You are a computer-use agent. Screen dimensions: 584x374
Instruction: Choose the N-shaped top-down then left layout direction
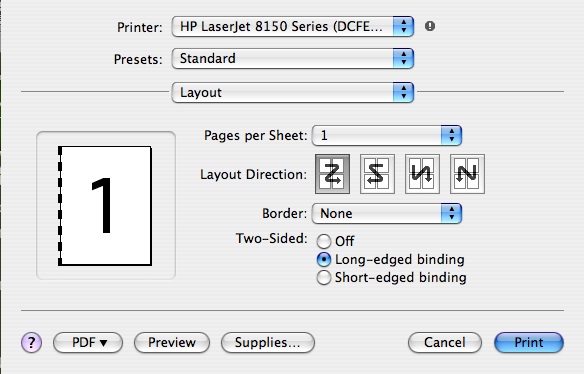[467, 174]
